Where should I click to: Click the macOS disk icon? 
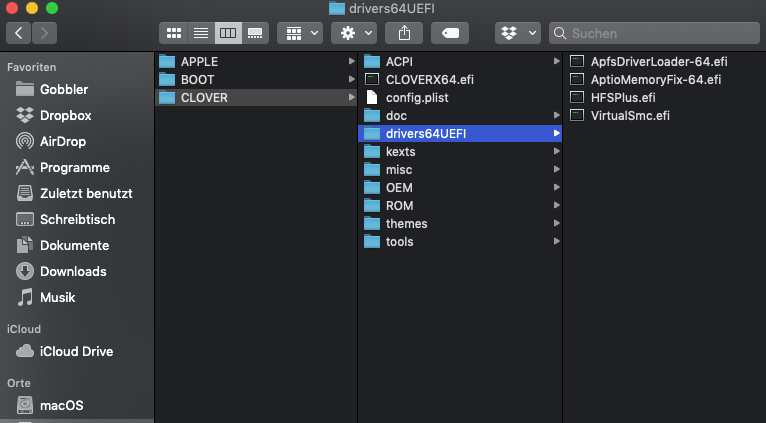[25, 405]
